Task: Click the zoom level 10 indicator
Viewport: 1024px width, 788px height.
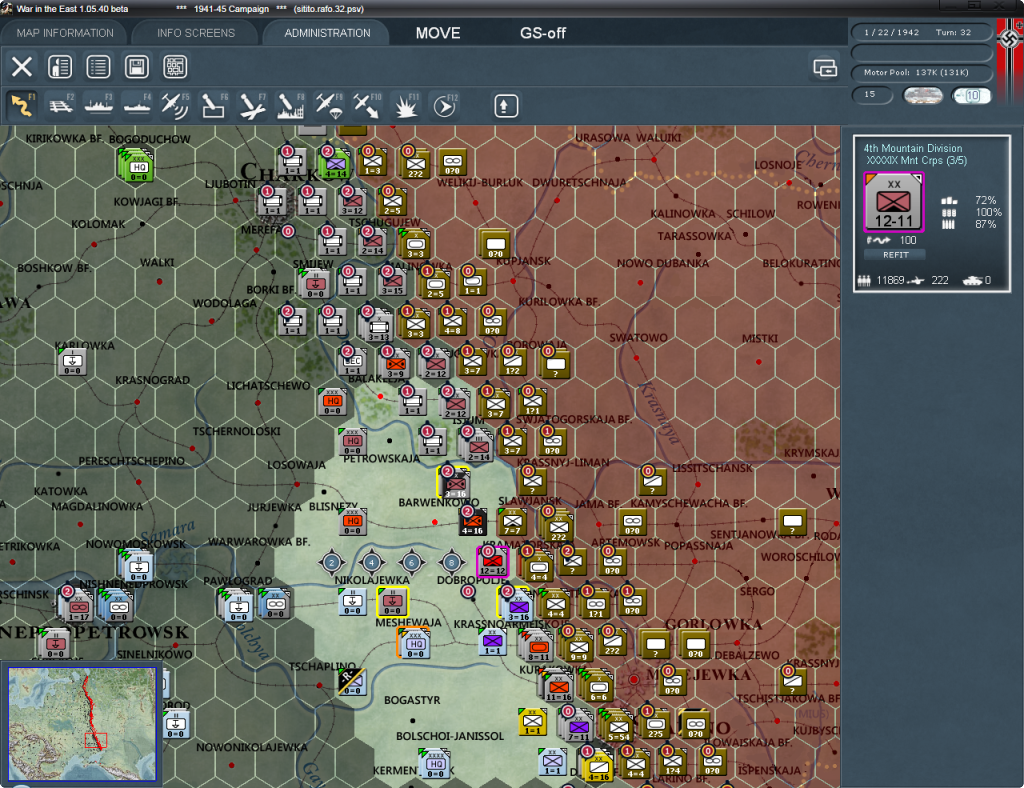Action: point(971,95)
